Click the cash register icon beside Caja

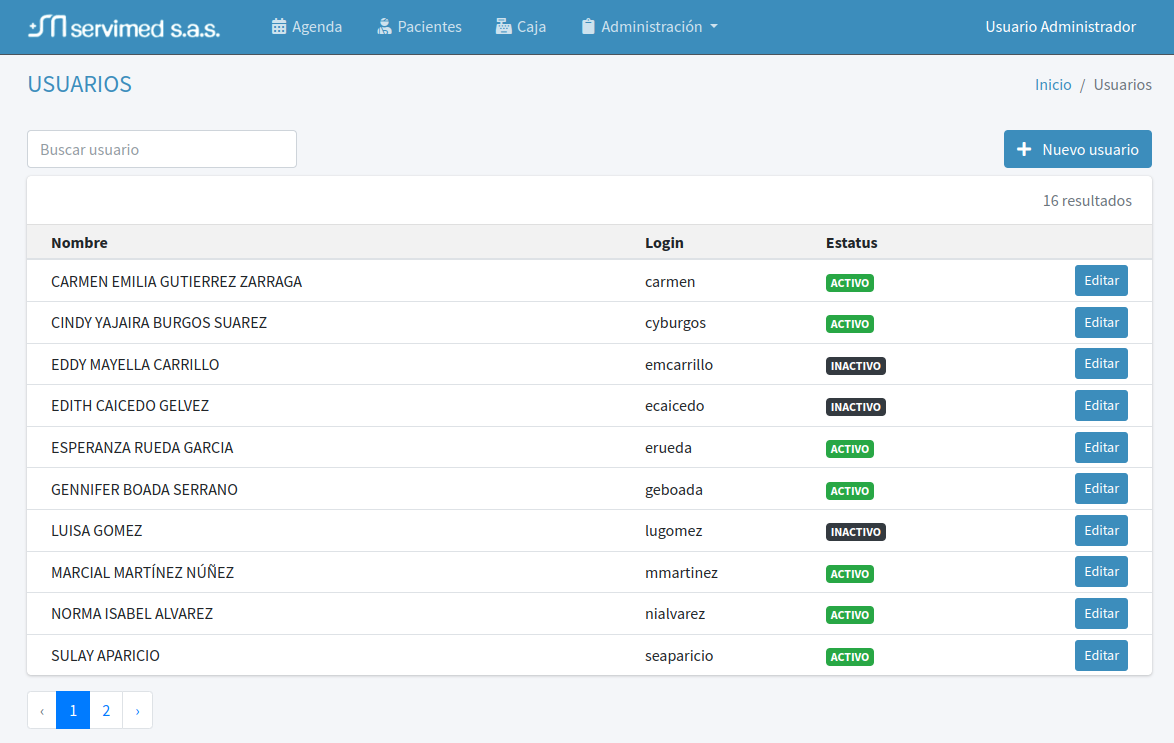[503, 27]
